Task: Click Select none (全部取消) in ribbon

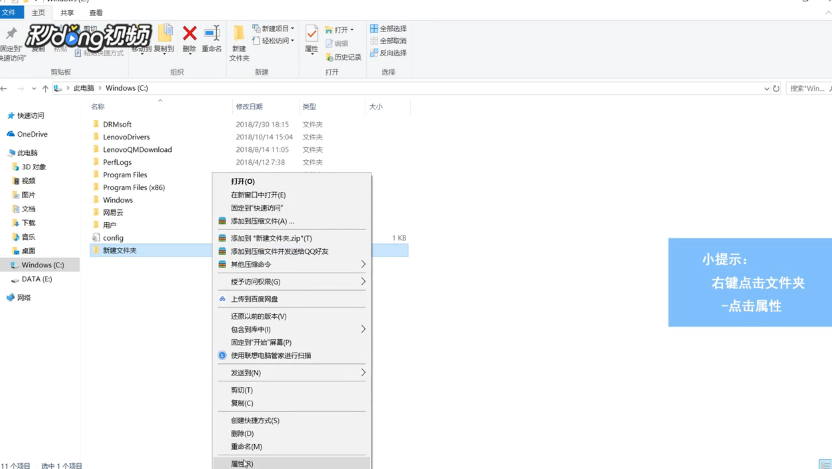Action: (x=388, y=41)
